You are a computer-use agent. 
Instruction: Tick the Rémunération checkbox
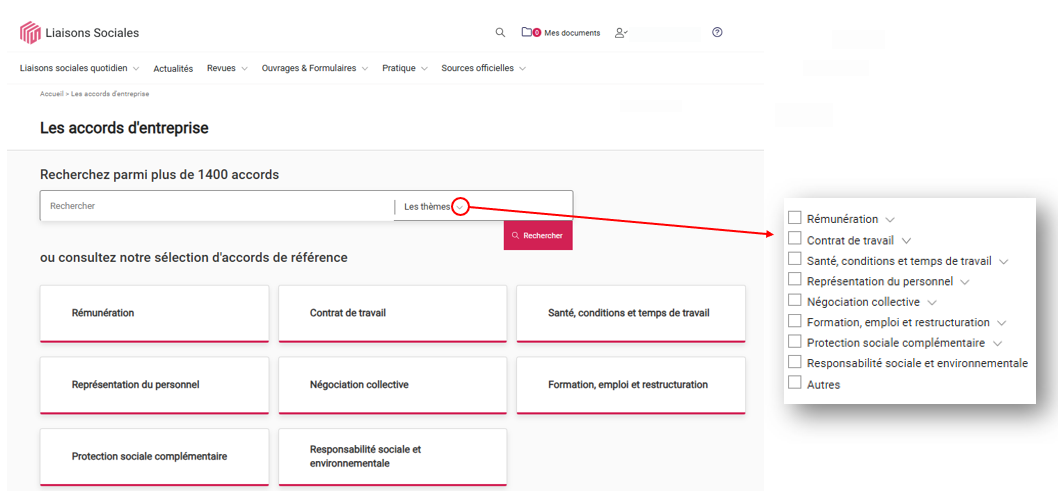coord(795,217)
